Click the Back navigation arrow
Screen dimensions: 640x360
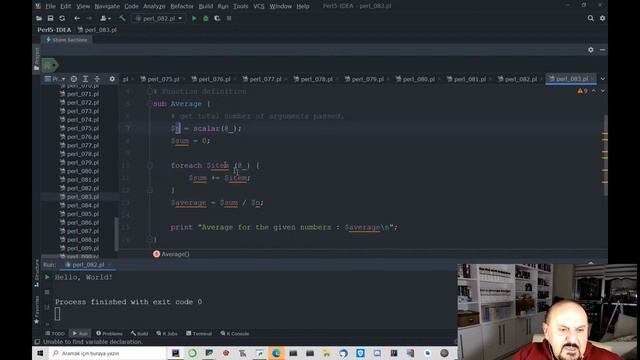tap(77, 18)
